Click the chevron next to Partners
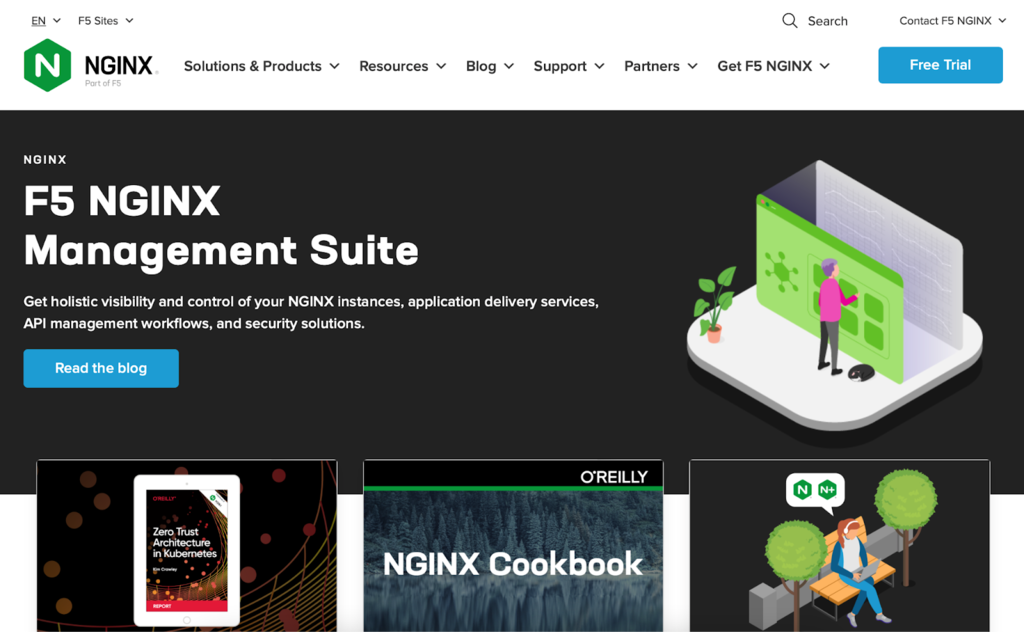1024x632 pixels. tap(693, 66)
